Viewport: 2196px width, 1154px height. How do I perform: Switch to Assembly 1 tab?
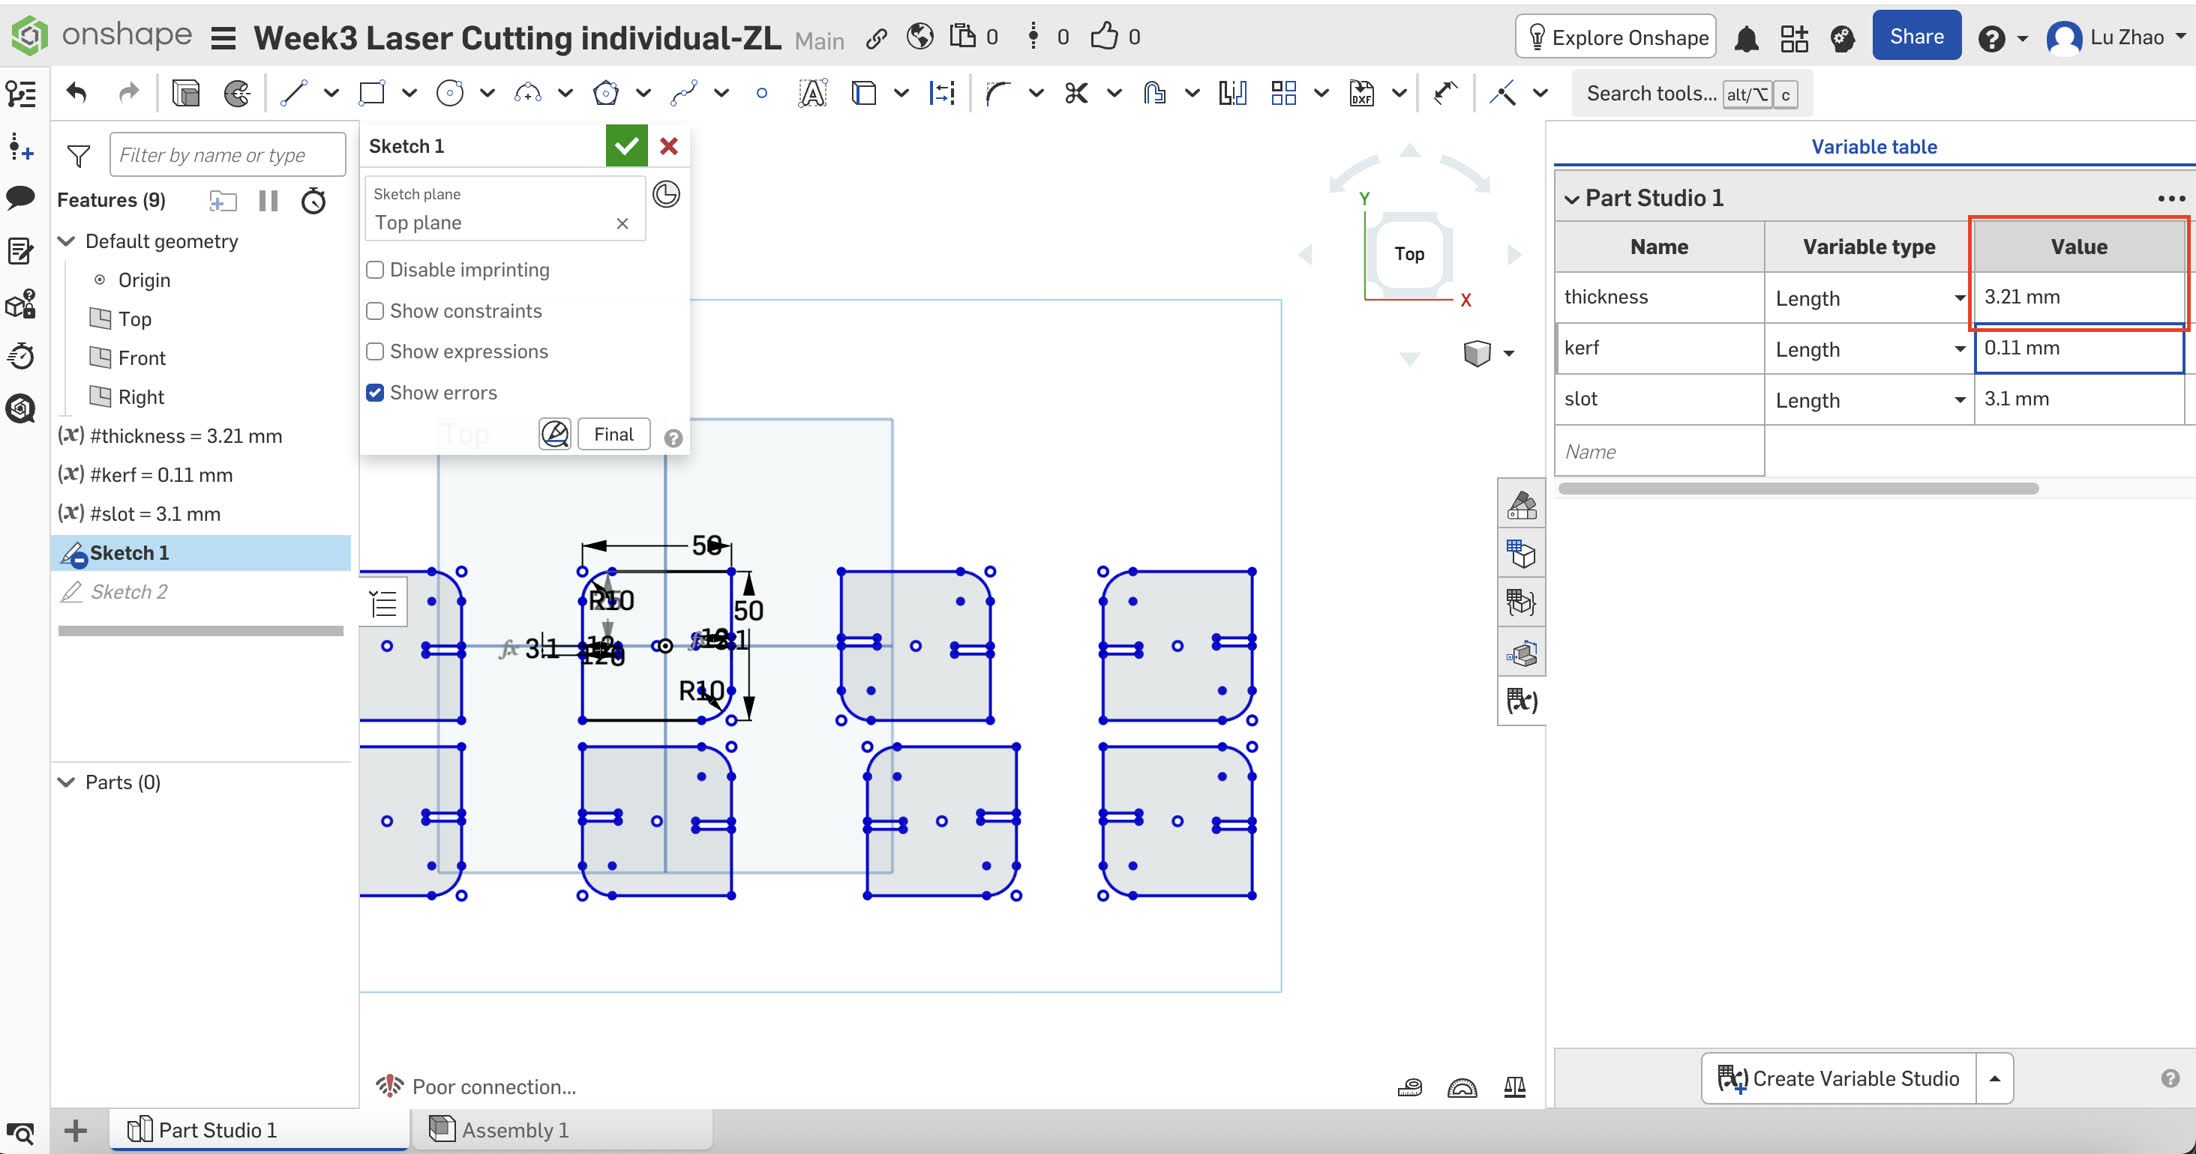pos(514,1130)
